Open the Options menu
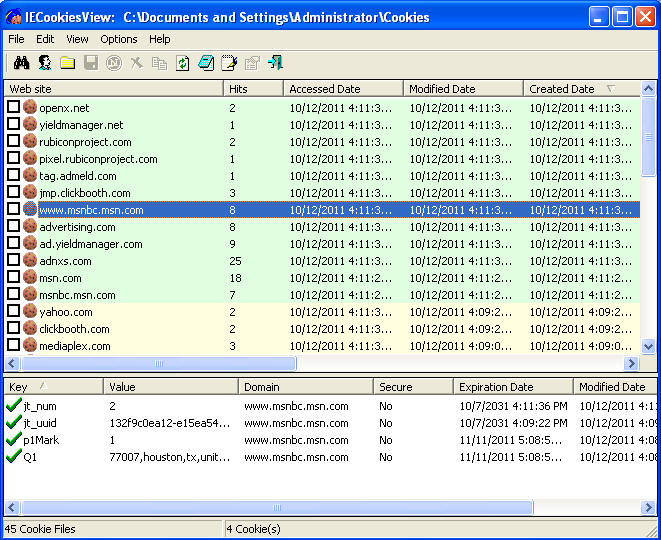This screenshot has width=661, height=540. click(119, 39)
